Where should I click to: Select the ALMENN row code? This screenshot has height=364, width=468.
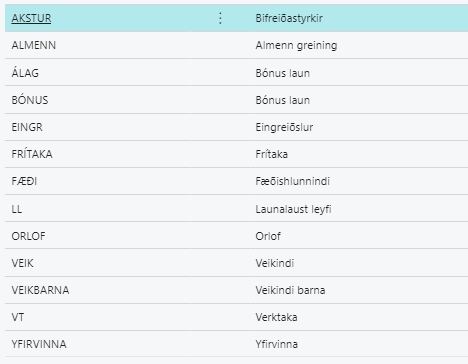point(34,45)
